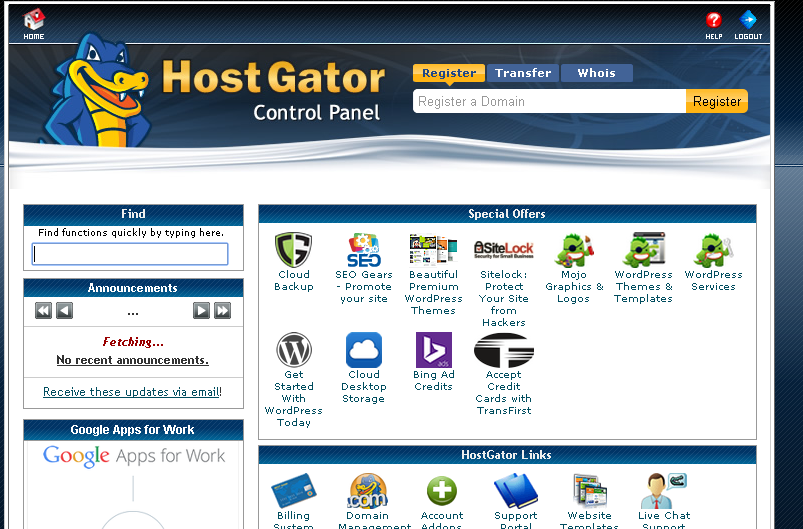This screenshot has height=529, width=803.
Task: Open Bing Ad Credits icon
Action: [433, 350]
